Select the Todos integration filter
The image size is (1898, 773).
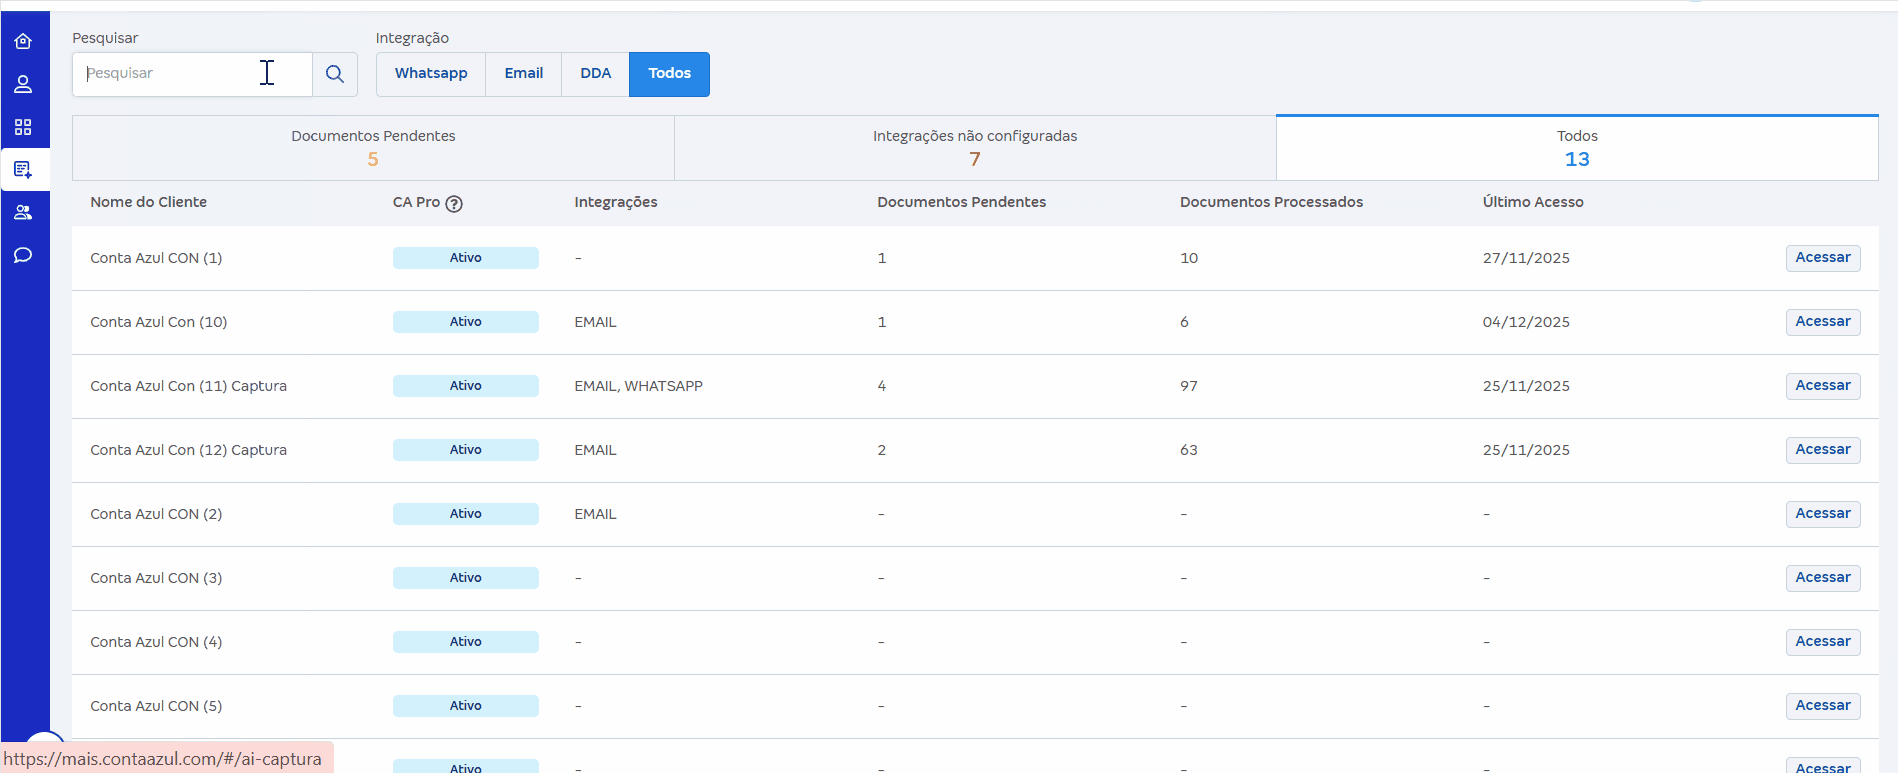click(x=669, y=74)
